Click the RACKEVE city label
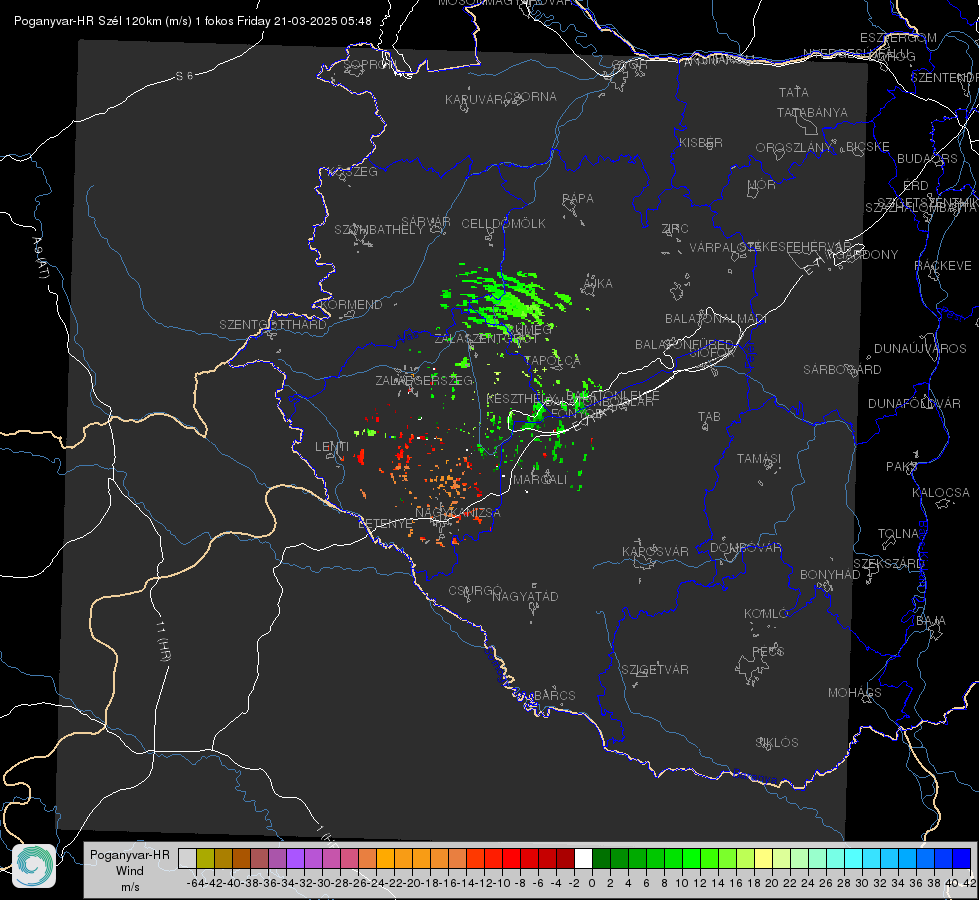The width and height of the screenshot is (979, 900). pos(943,266)
